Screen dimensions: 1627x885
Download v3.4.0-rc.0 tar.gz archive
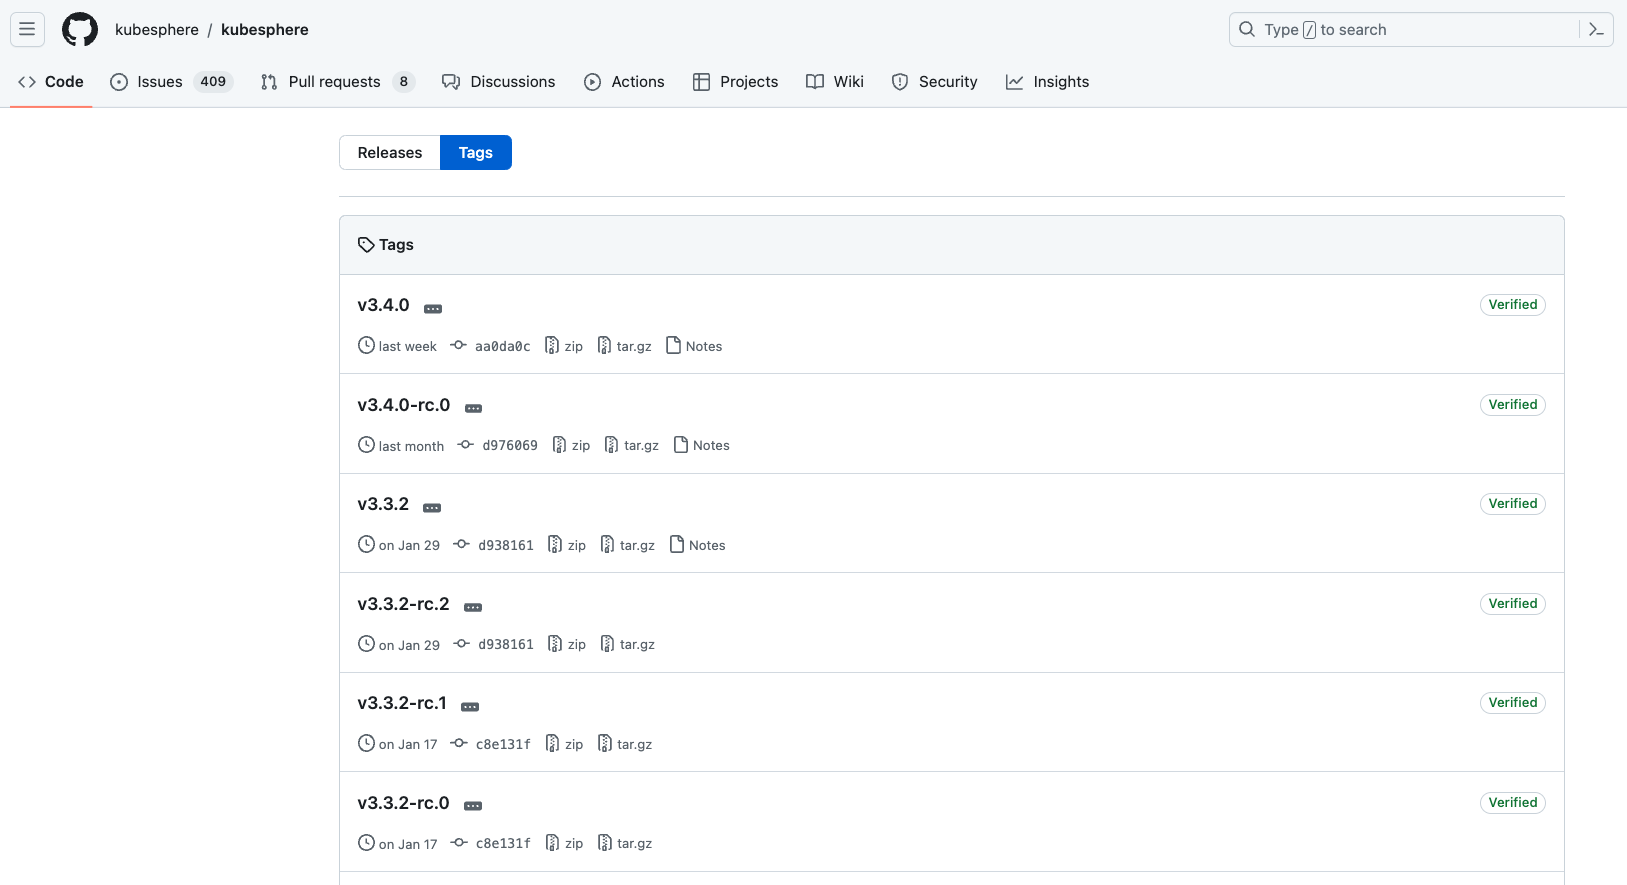(632, 445)
